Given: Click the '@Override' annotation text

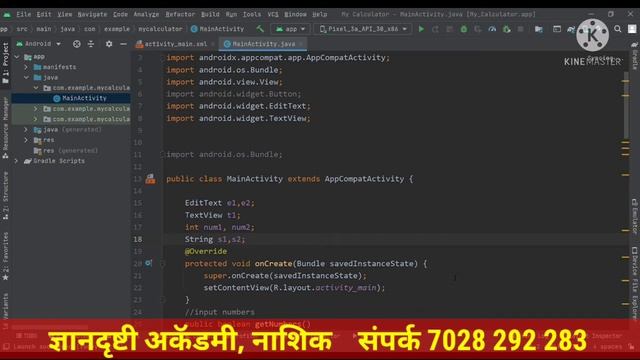Looking at the screenshot, I should pos(206,251).
